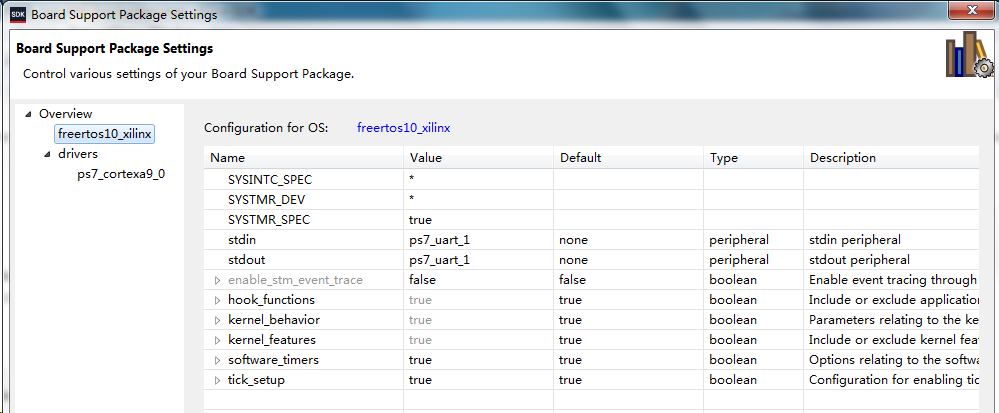Screen dimensions: 999x413
Task: Select freertos10_xilinx in the left tree
Action: click(104, 134)
